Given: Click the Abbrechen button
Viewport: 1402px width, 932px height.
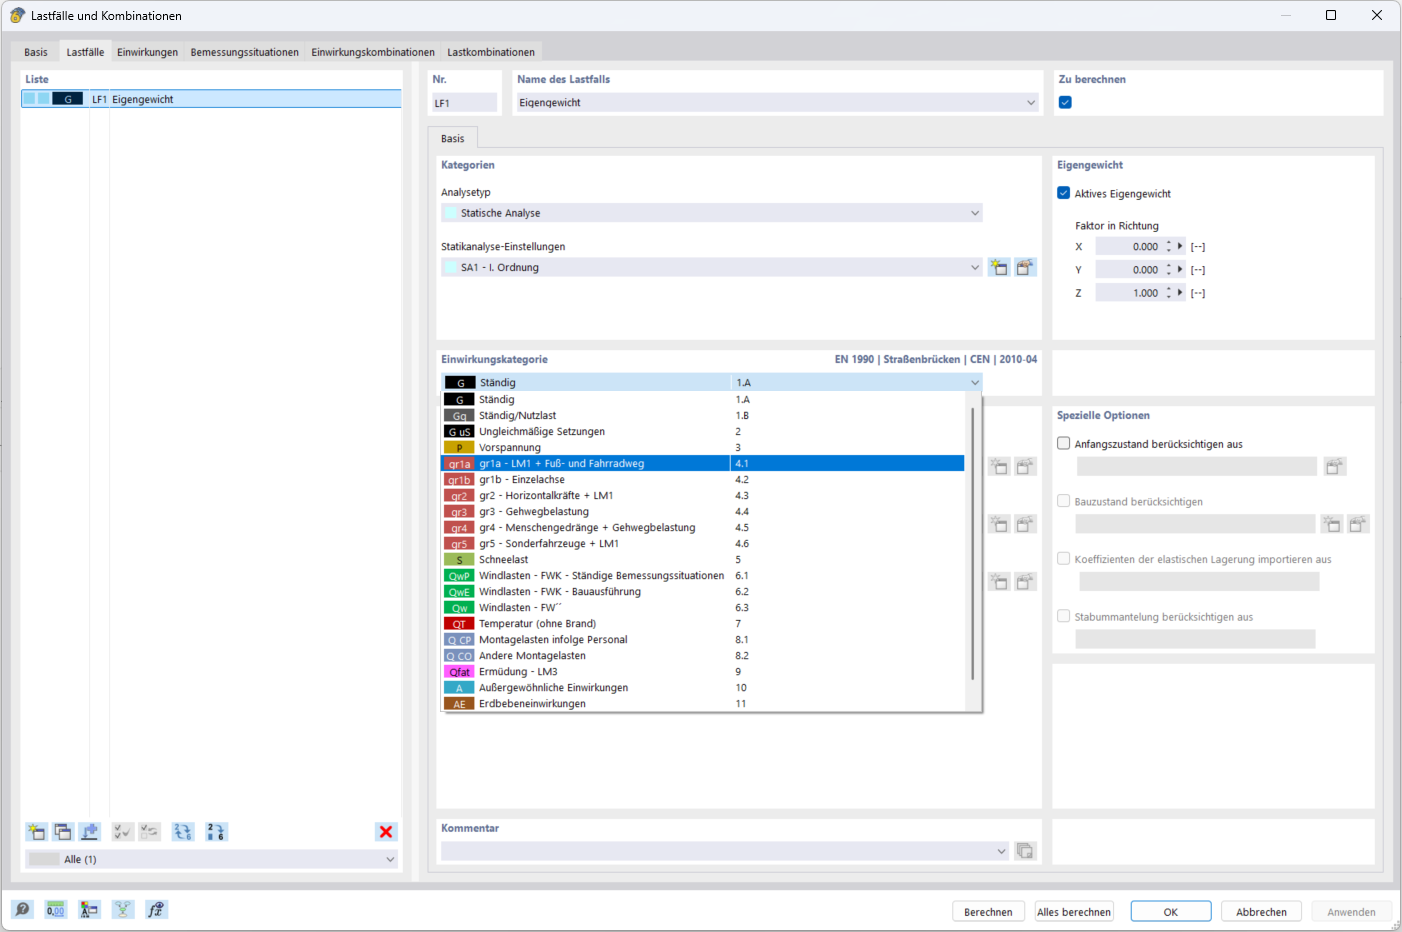Looking at the screenshot, I should pyautogui.click(x=1261, y=911).
